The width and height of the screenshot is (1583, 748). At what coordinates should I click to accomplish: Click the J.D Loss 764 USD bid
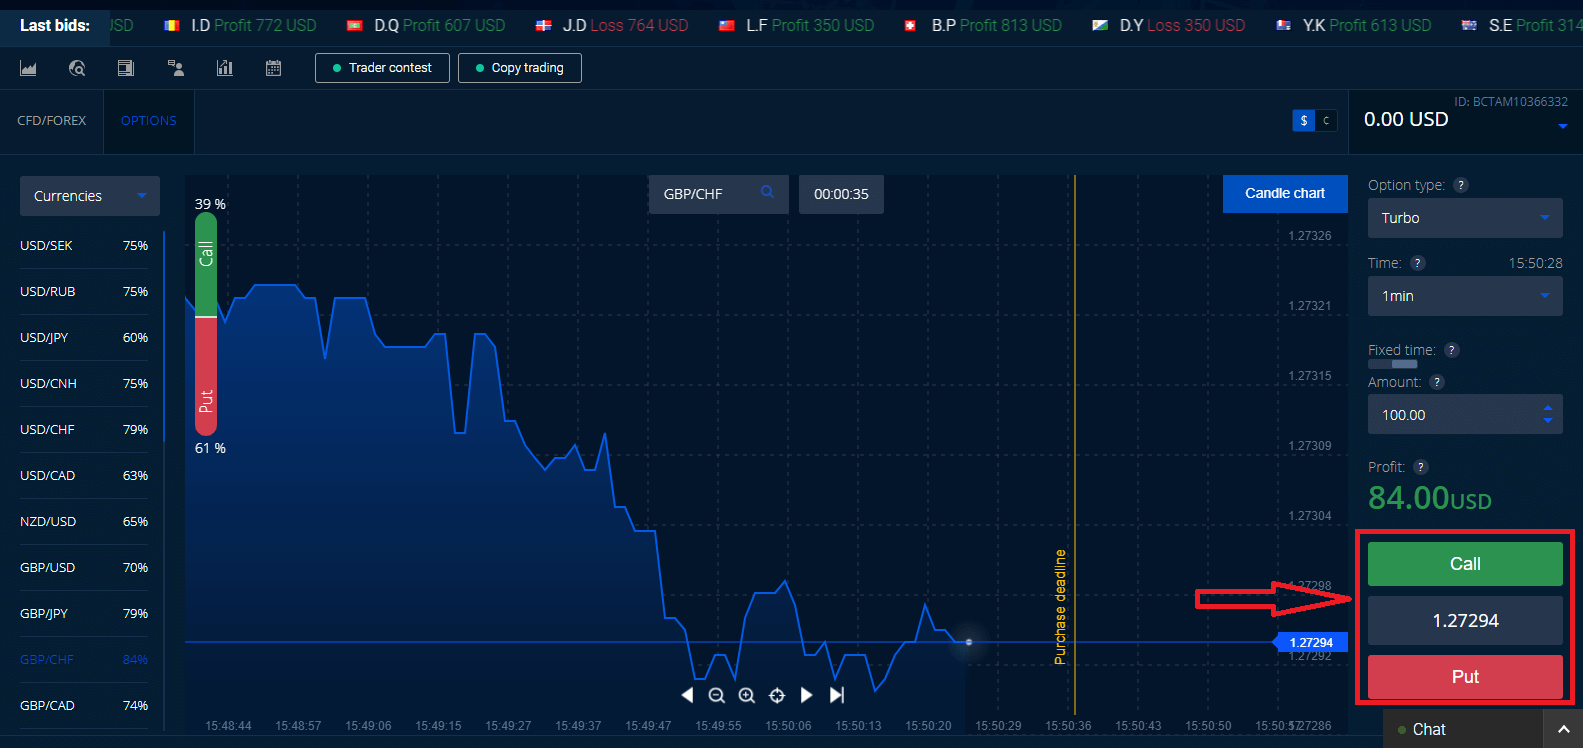coord(612,25)
